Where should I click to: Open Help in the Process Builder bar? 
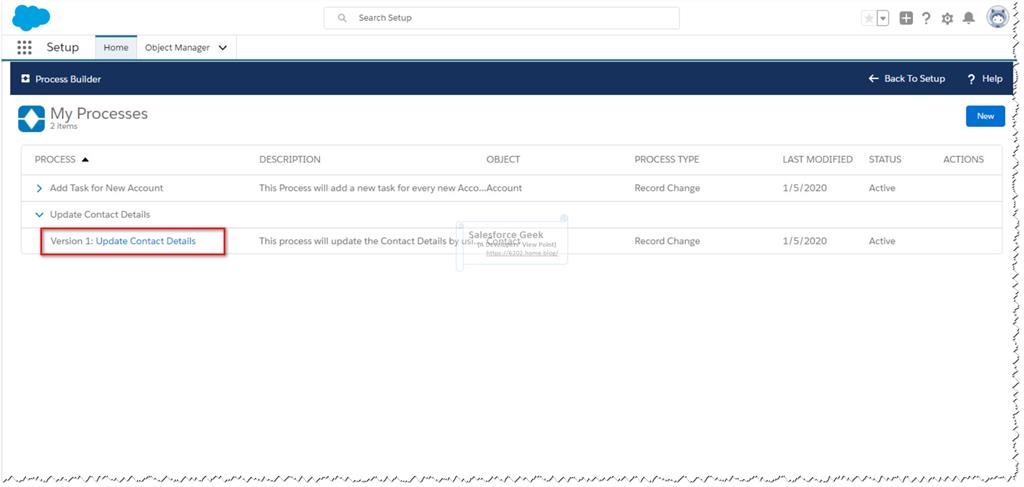click(985, 78)
